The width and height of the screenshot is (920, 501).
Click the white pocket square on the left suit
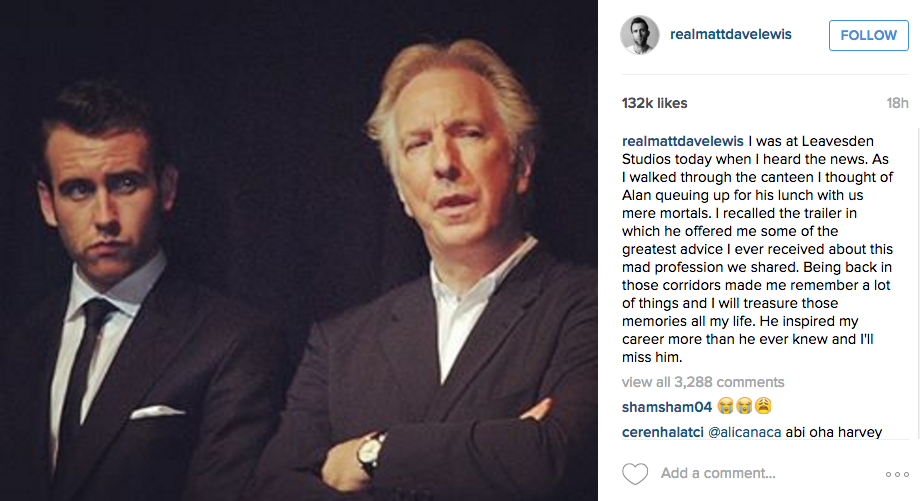point(158,411)
